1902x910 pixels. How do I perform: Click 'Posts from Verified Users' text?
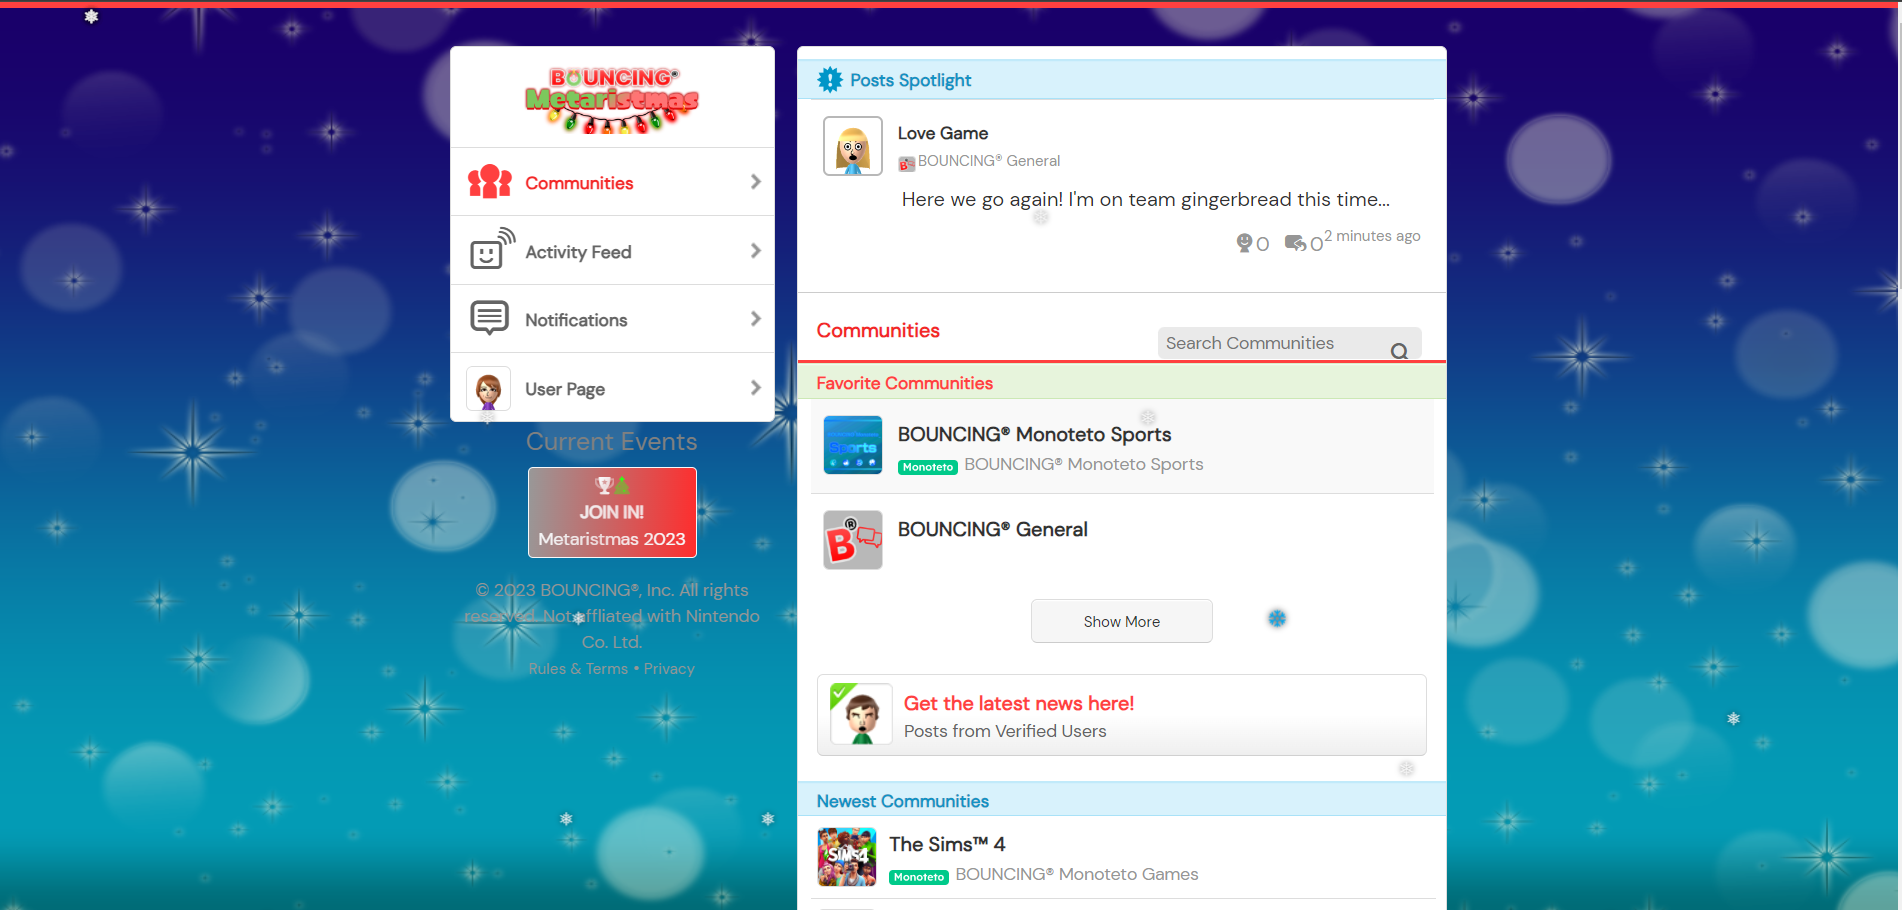[1005, 731]
